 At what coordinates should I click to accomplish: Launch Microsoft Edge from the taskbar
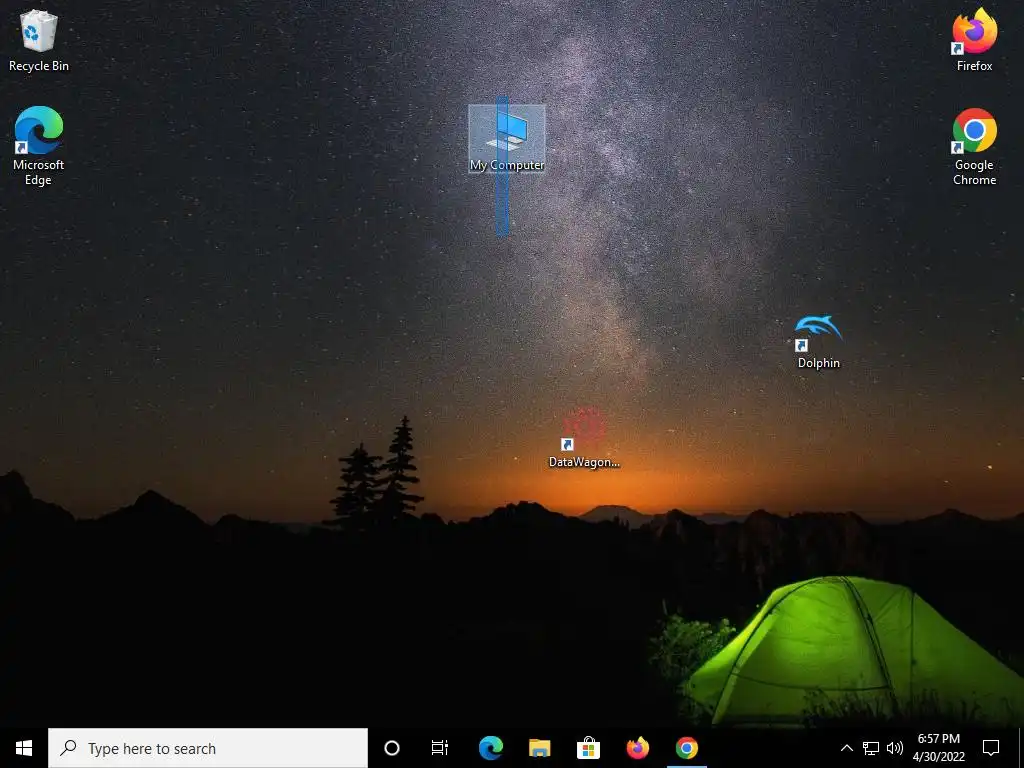click(x=490, y=748)
